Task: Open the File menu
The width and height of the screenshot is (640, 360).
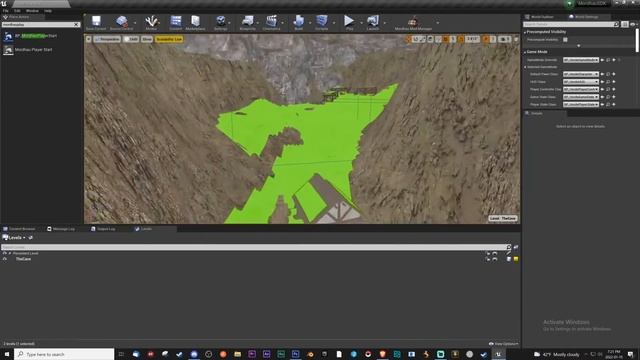Action: click(x=5, y=11)
